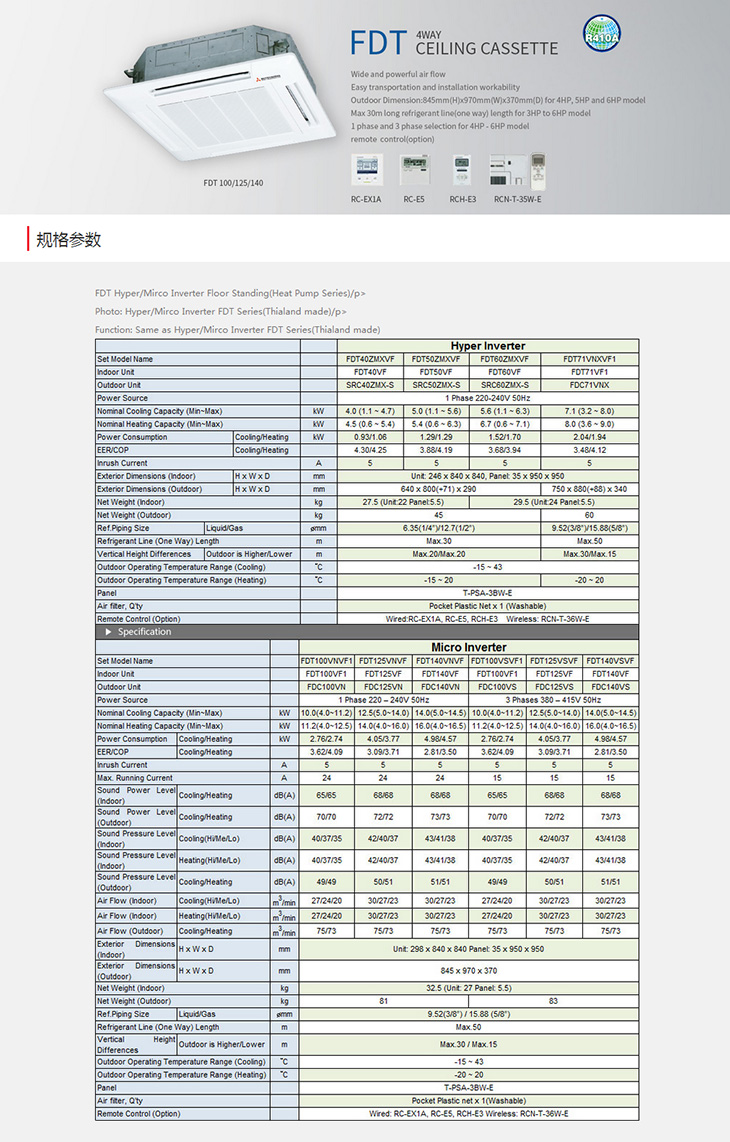Click the 'Easy transportation and installation workability' line

435,87
